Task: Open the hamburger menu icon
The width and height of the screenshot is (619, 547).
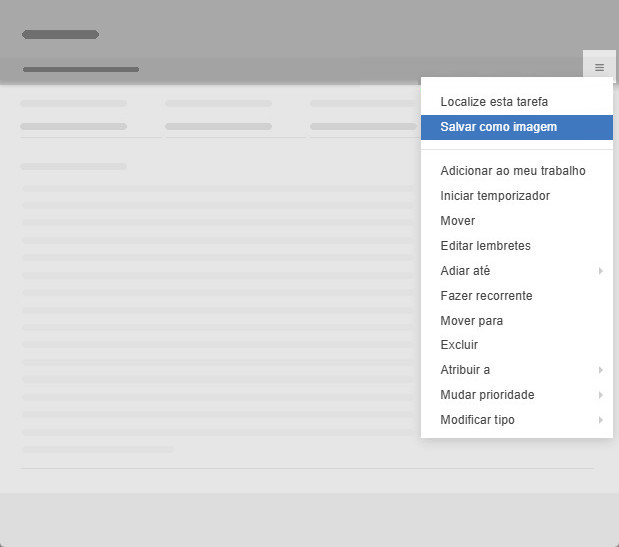Action: click(599, 67)
